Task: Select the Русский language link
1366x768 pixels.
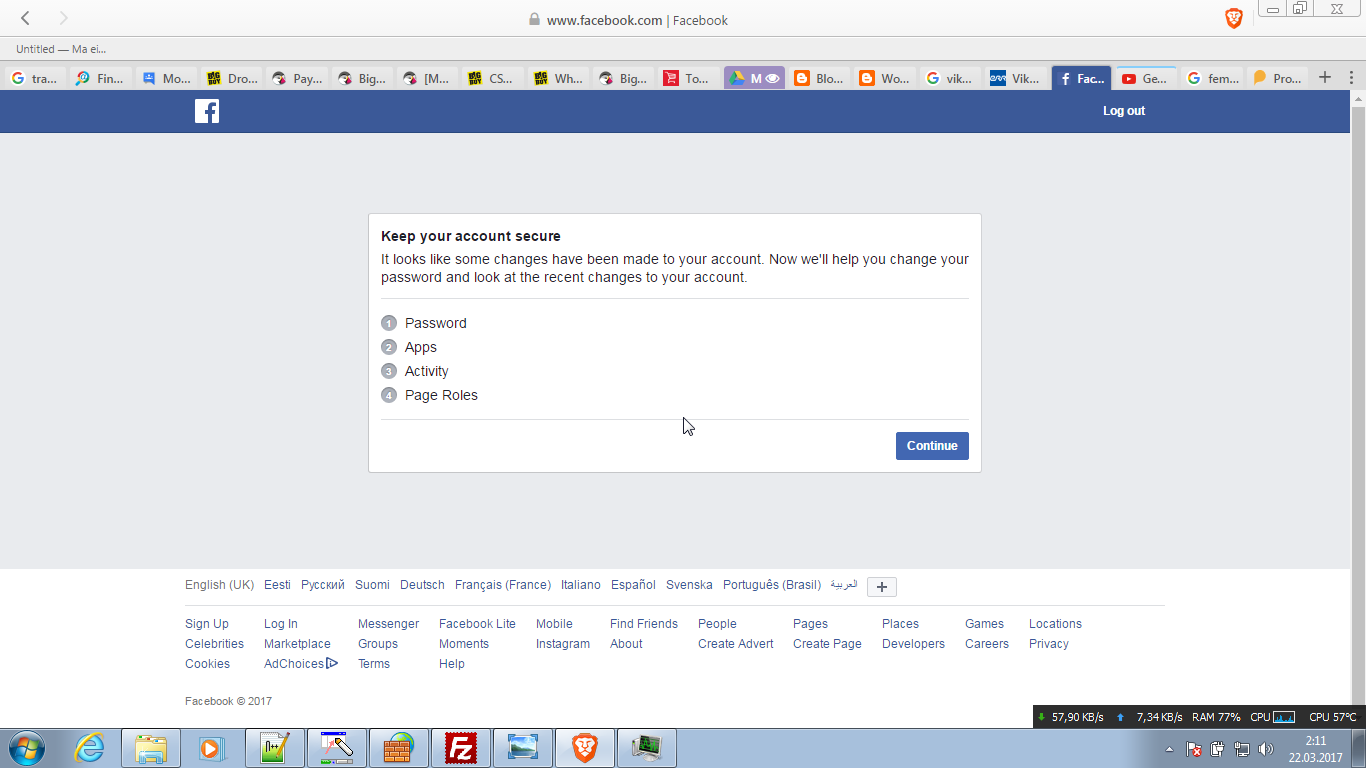Action: click(323, 585)
